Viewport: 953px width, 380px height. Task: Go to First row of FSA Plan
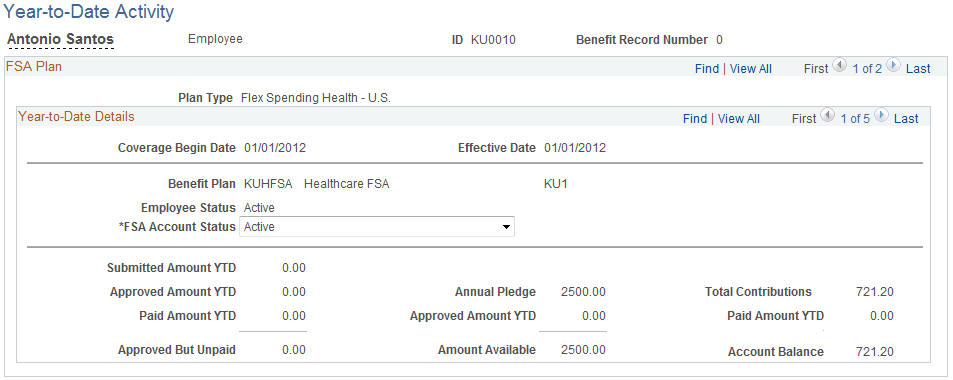(x=816, y=69)
